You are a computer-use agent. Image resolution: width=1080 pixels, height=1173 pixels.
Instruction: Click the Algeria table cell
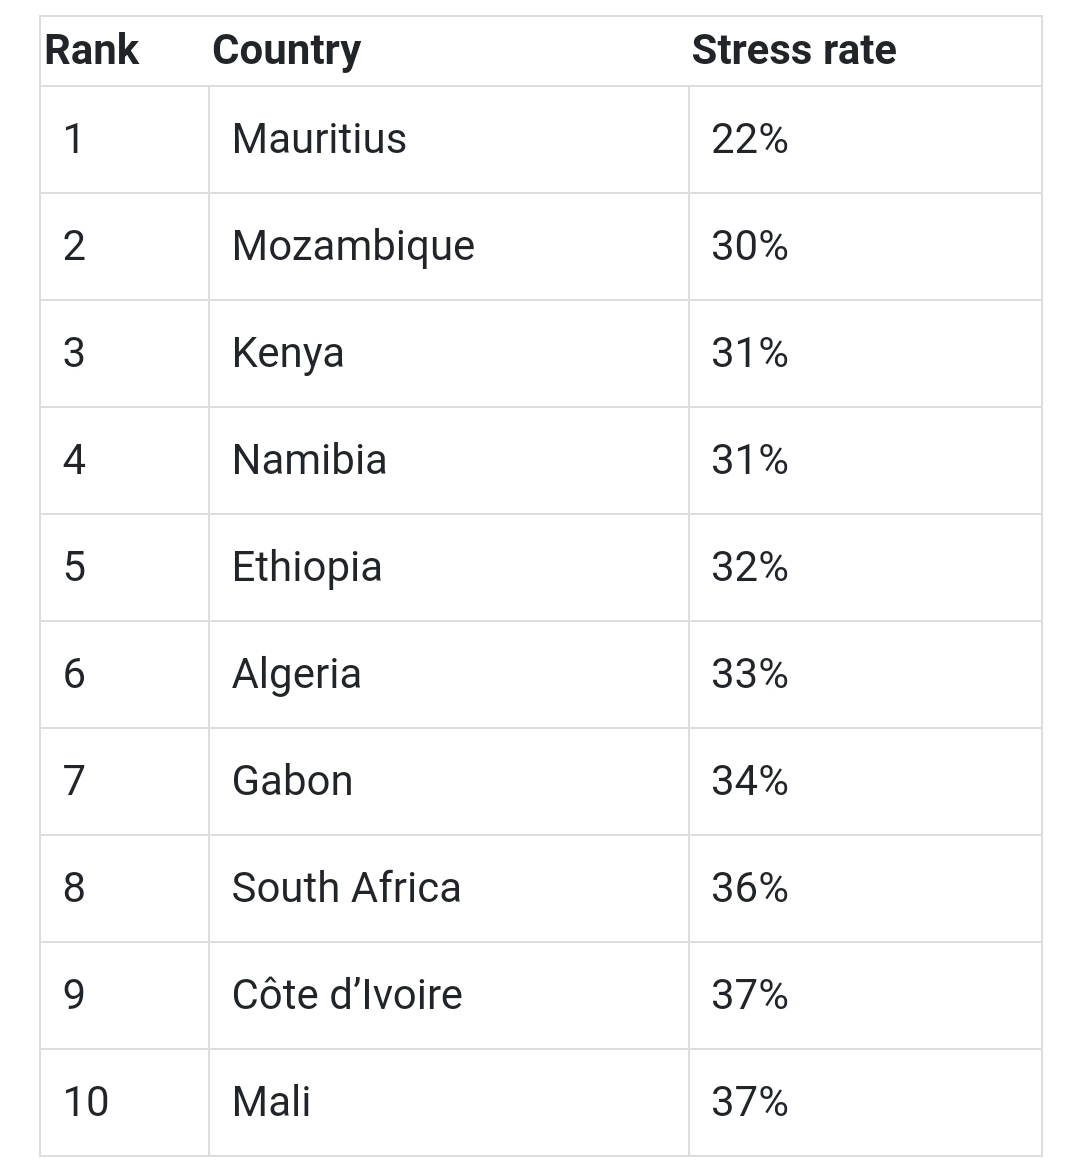[x=296, y=674]
